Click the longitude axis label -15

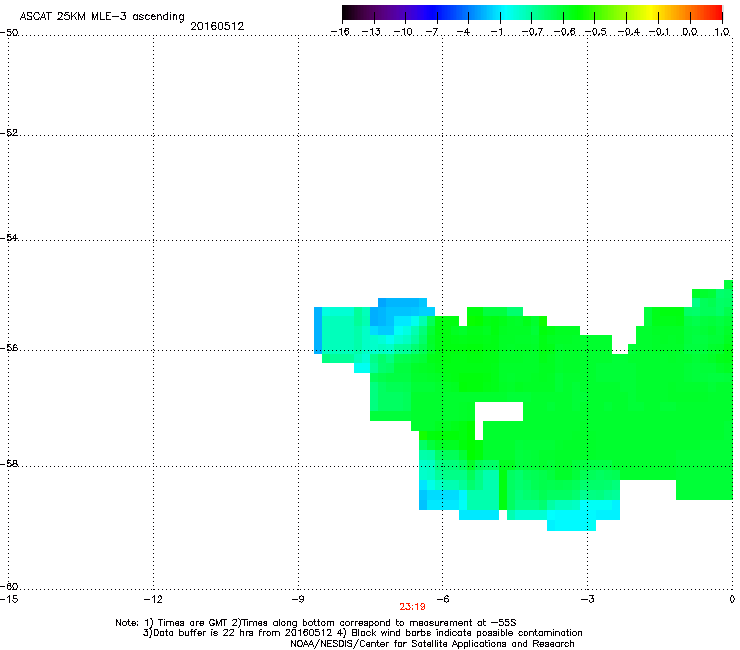tap(9, 599)
